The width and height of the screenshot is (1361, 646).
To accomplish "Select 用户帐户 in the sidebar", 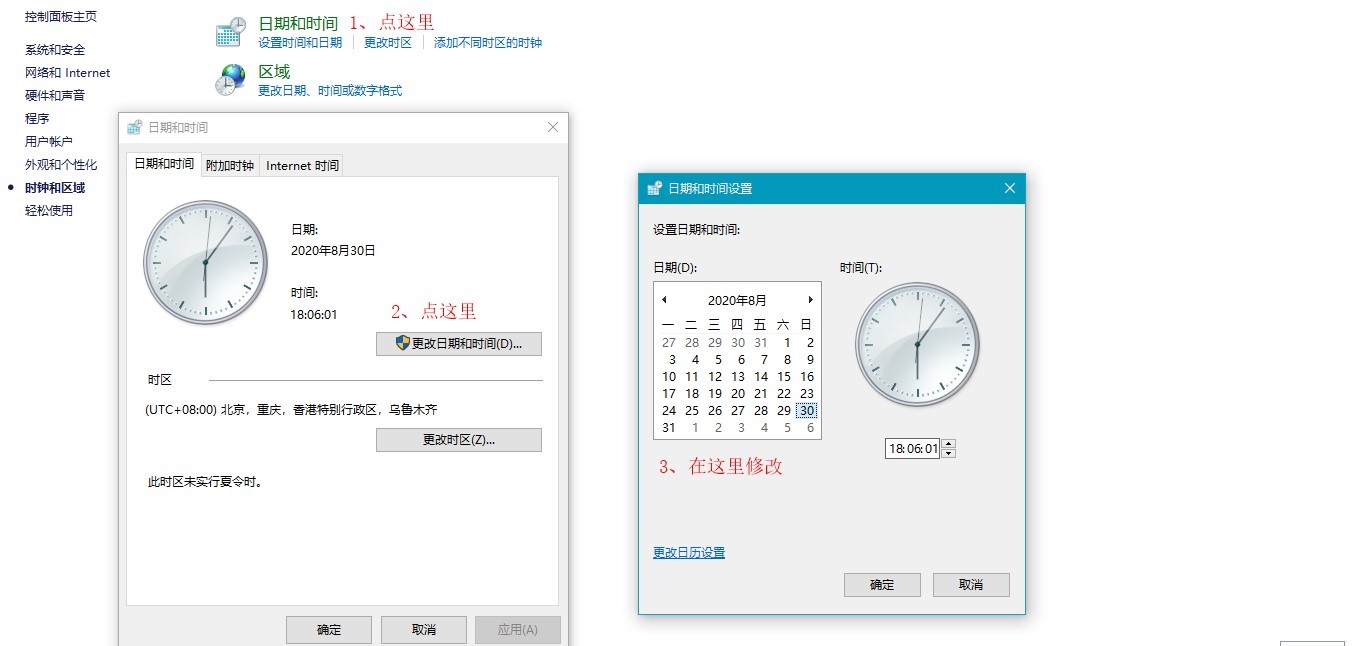I will 49,142.
